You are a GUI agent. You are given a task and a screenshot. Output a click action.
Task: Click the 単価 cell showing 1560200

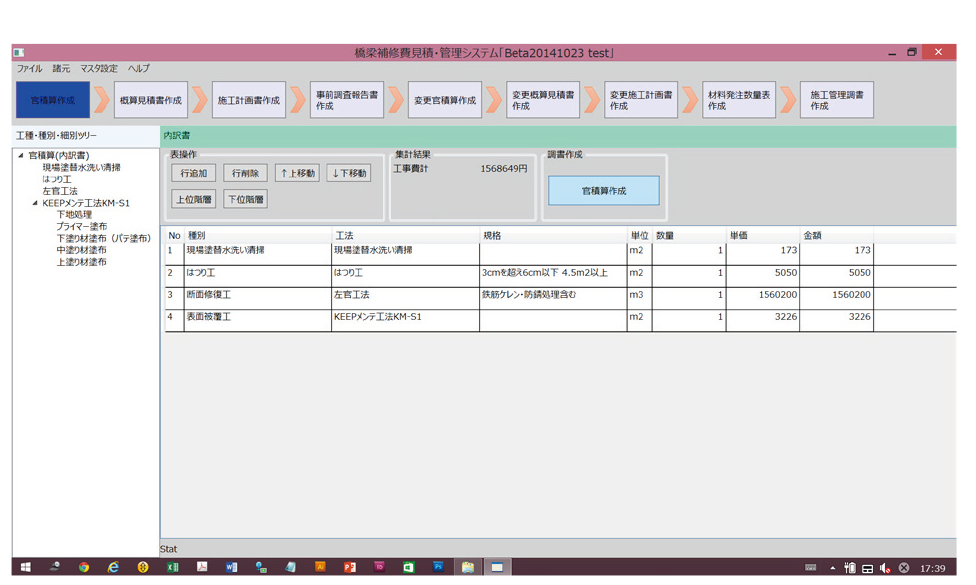tap(763, 296)
